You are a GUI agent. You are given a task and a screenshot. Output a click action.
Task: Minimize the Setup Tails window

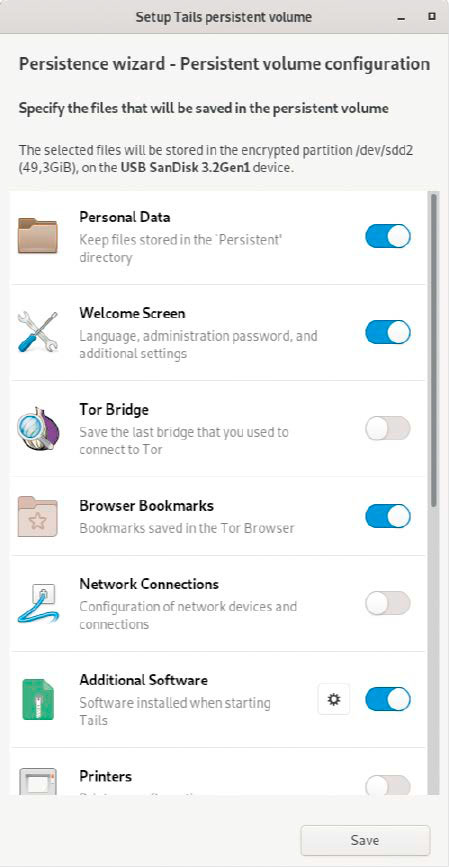point(401,18)
